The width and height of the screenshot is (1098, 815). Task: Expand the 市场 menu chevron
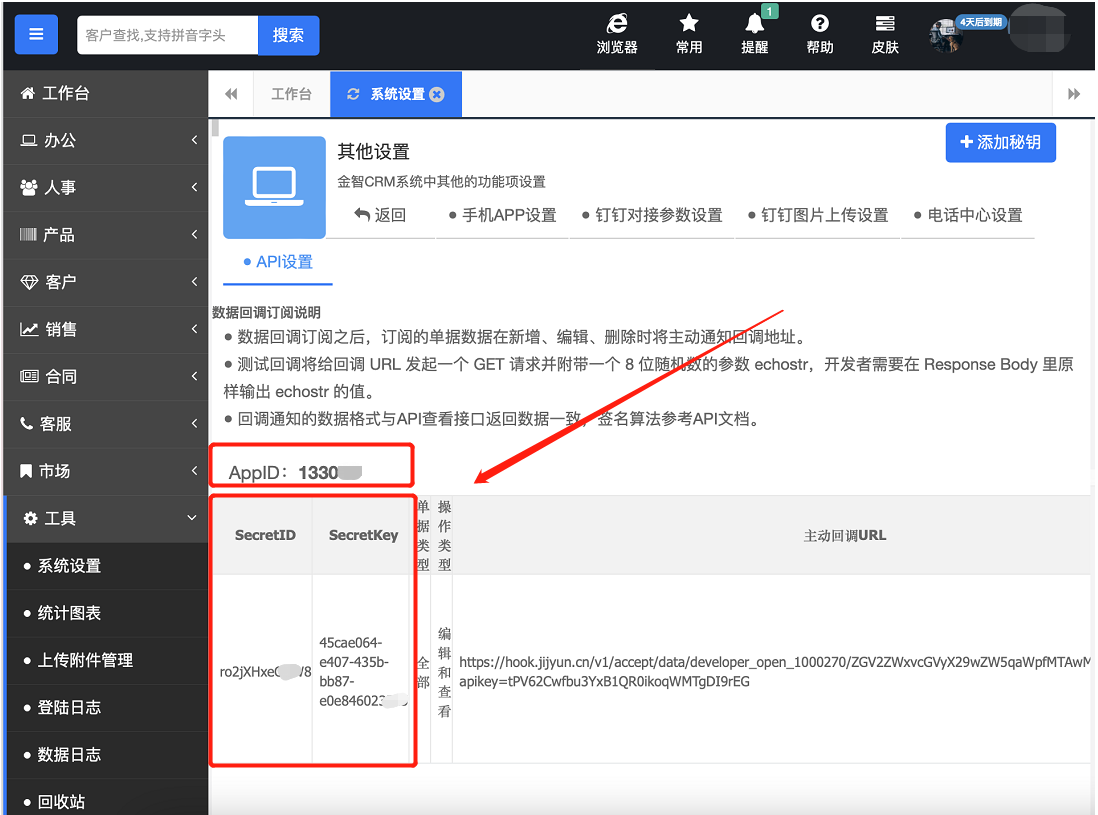[x=194, y=471]
